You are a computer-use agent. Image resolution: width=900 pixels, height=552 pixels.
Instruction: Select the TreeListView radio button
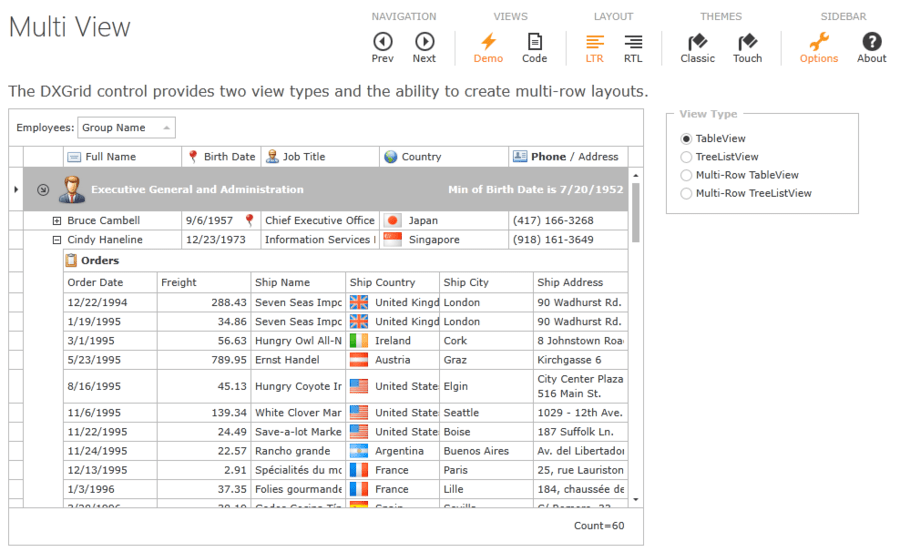[x=686, y=157]
